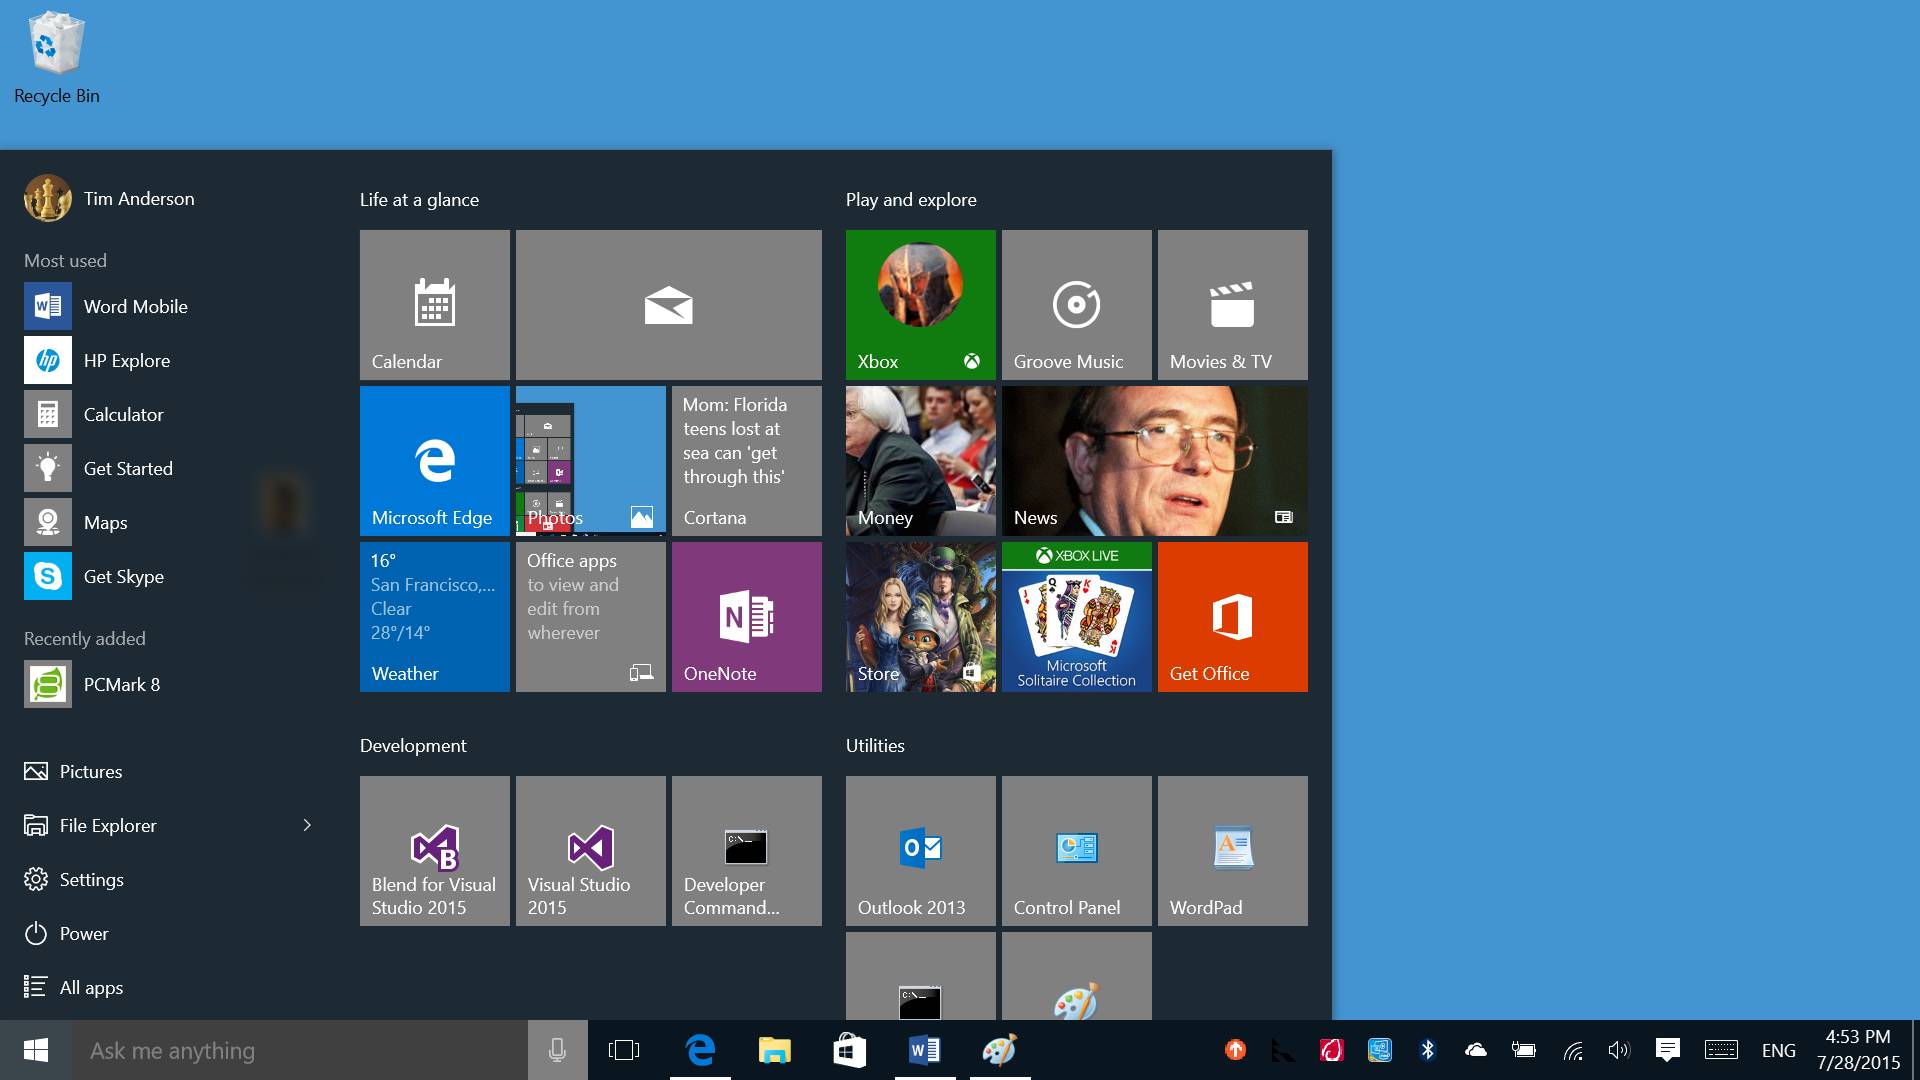Switch to Word on the taskbar
This screenshot has height=1080, width=1920.
click(925, 1050)
